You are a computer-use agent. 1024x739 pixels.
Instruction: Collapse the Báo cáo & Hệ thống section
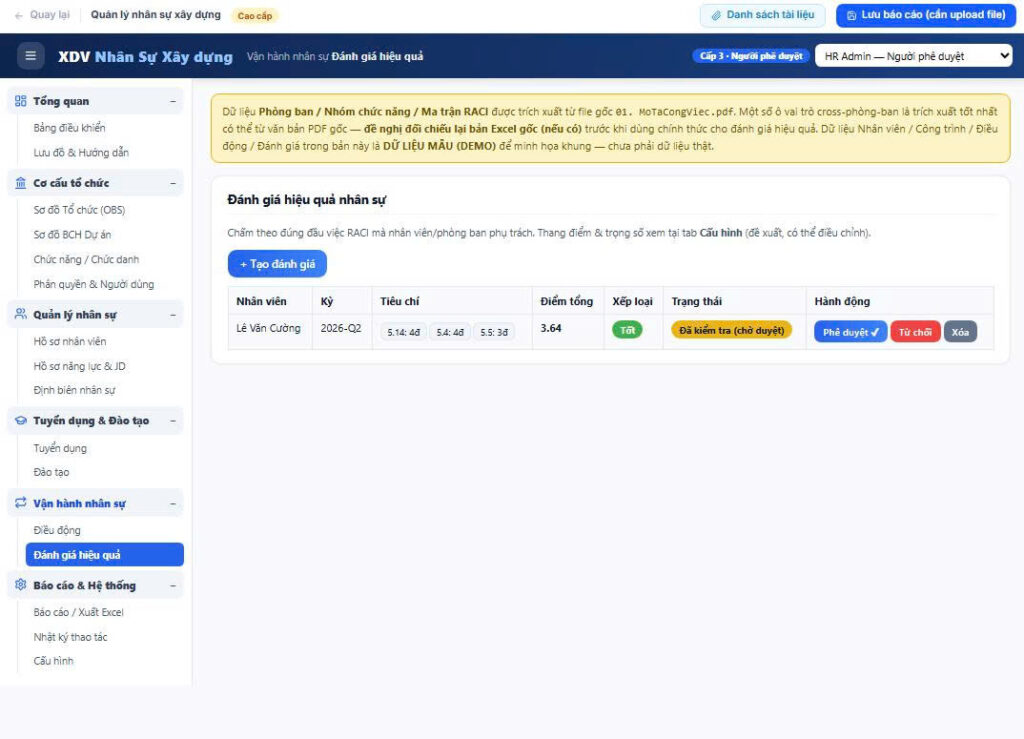tap(173, 586)
